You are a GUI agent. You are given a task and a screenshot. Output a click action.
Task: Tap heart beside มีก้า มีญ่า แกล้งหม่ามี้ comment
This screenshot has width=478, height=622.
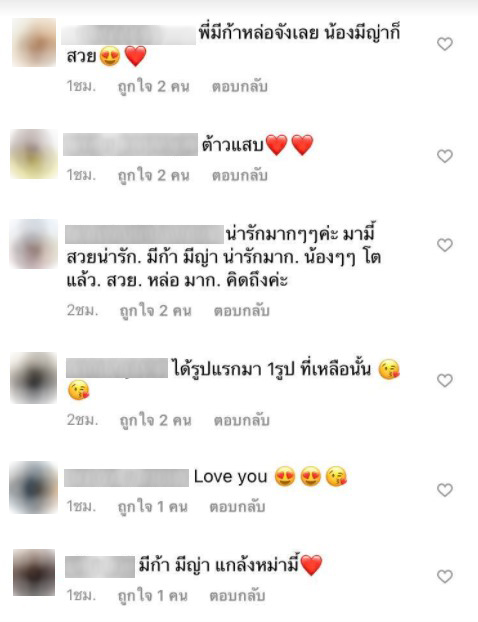click(445, 576)
